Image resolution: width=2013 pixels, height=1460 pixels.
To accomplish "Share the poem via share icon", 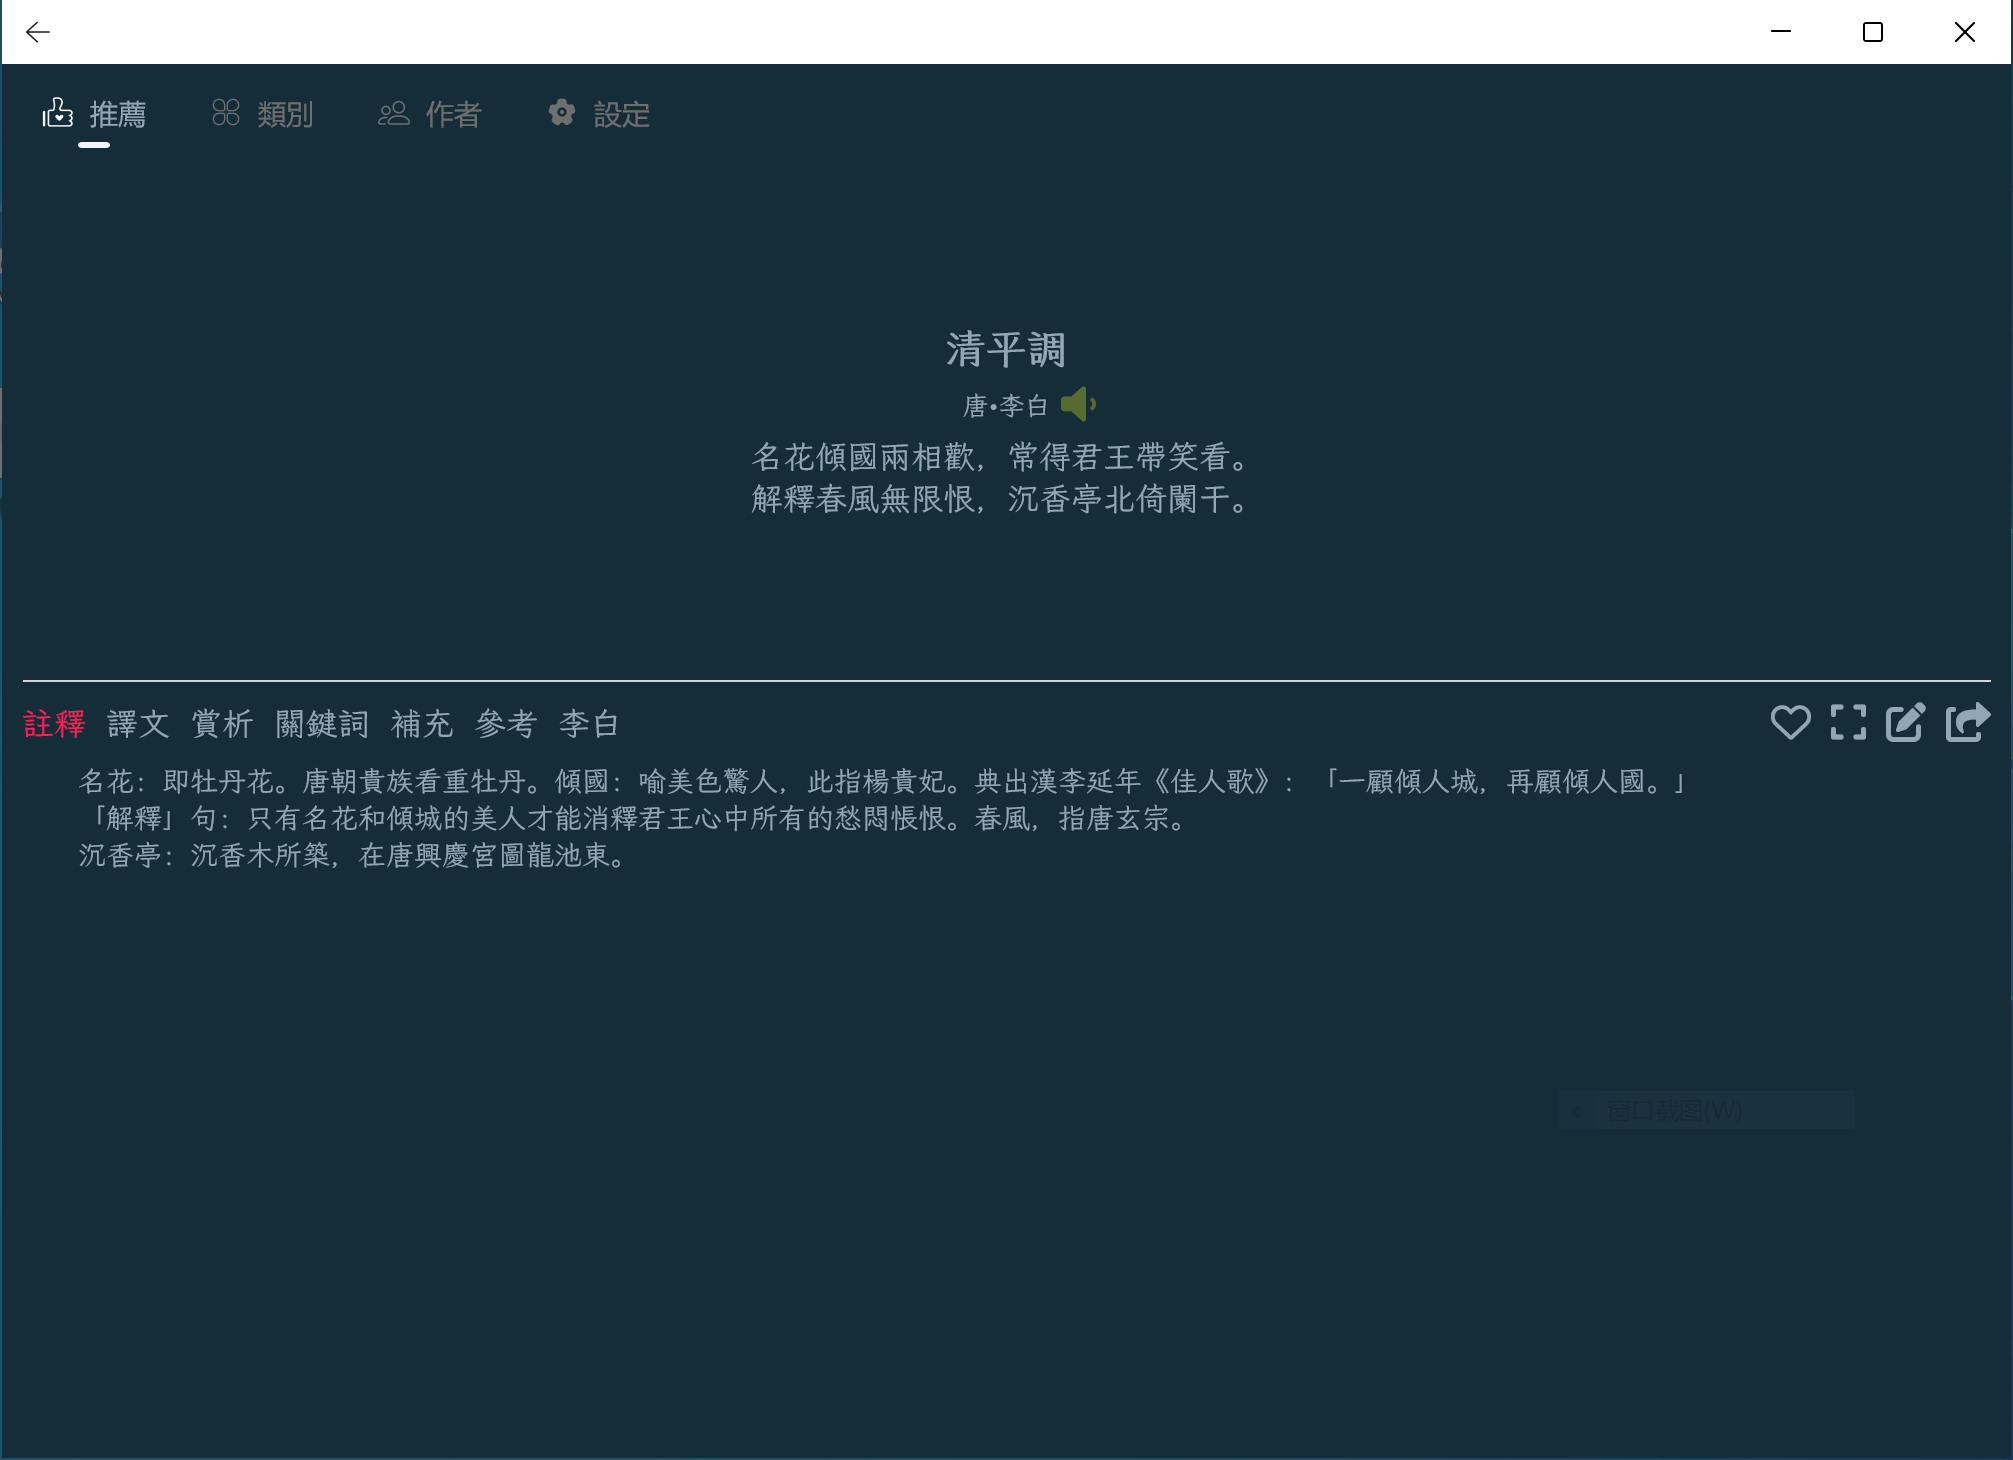I will coord(1967,722).
